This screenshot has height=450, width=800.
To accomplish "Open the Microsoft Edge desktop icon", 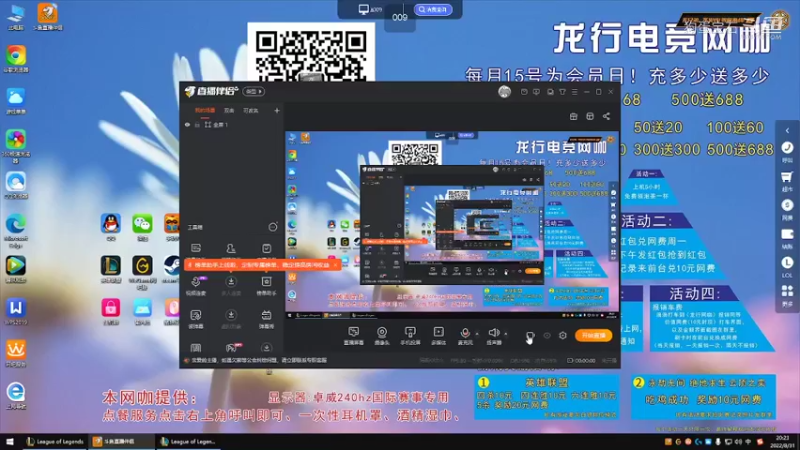I will click(x=16, y=231).
